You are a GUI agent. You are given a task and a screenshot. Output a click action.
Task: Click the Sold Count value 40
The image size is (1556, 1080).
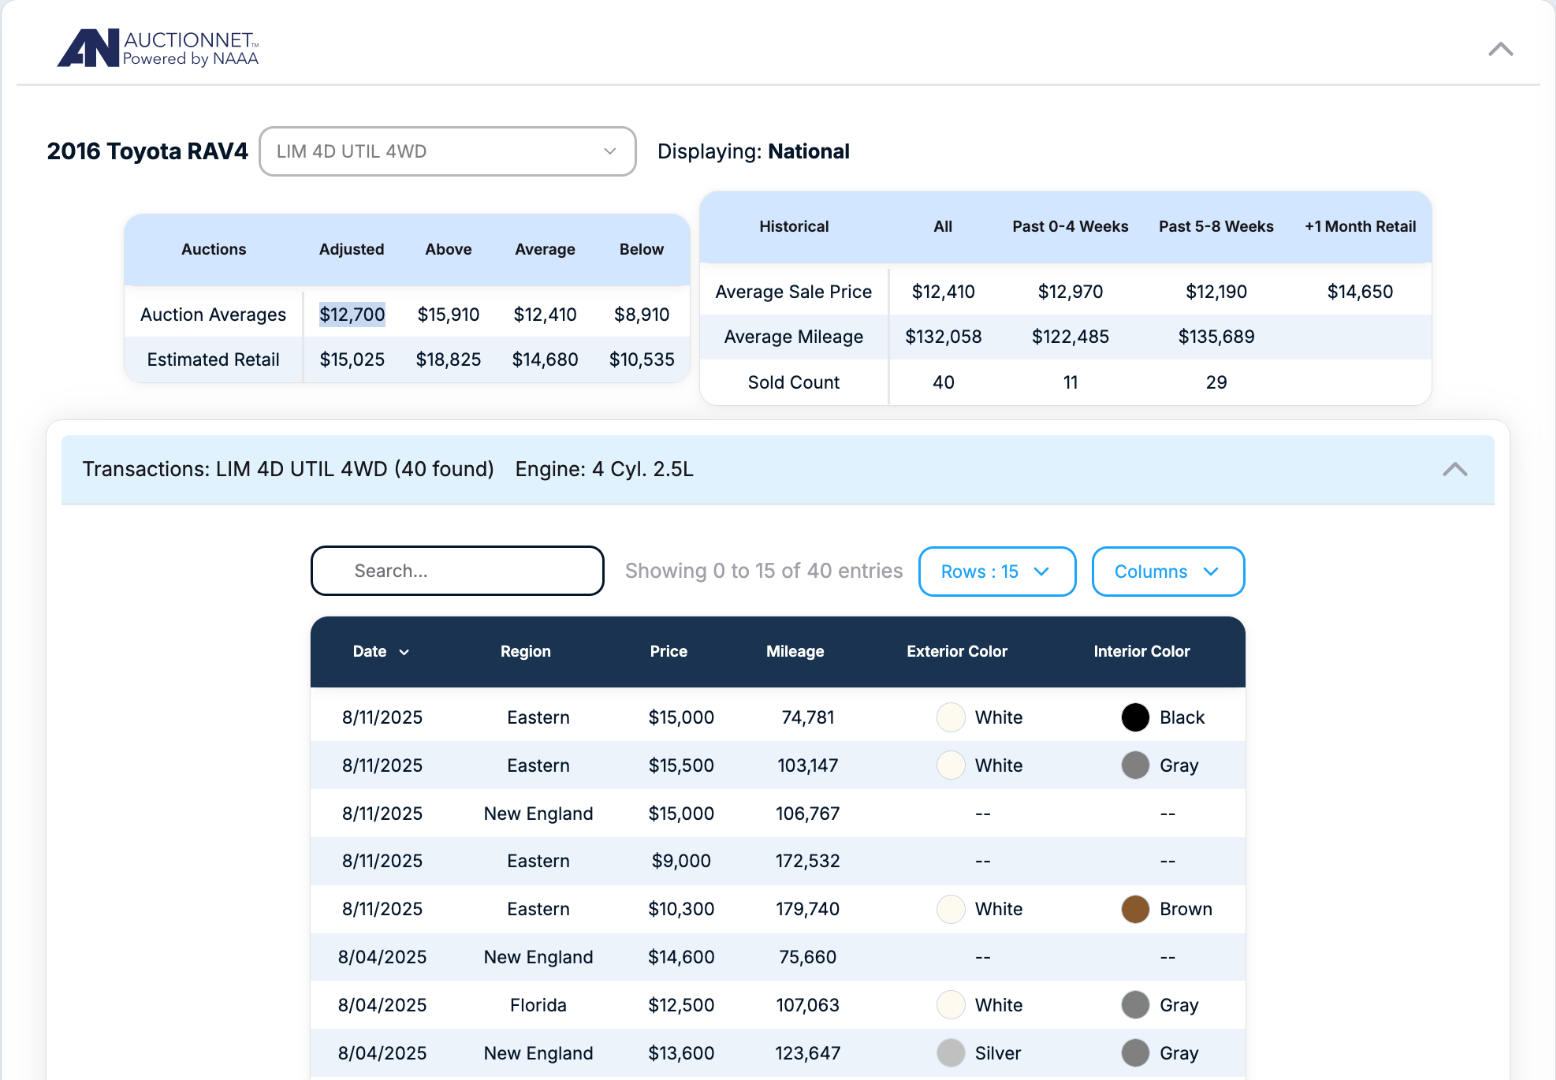[943, 382]
